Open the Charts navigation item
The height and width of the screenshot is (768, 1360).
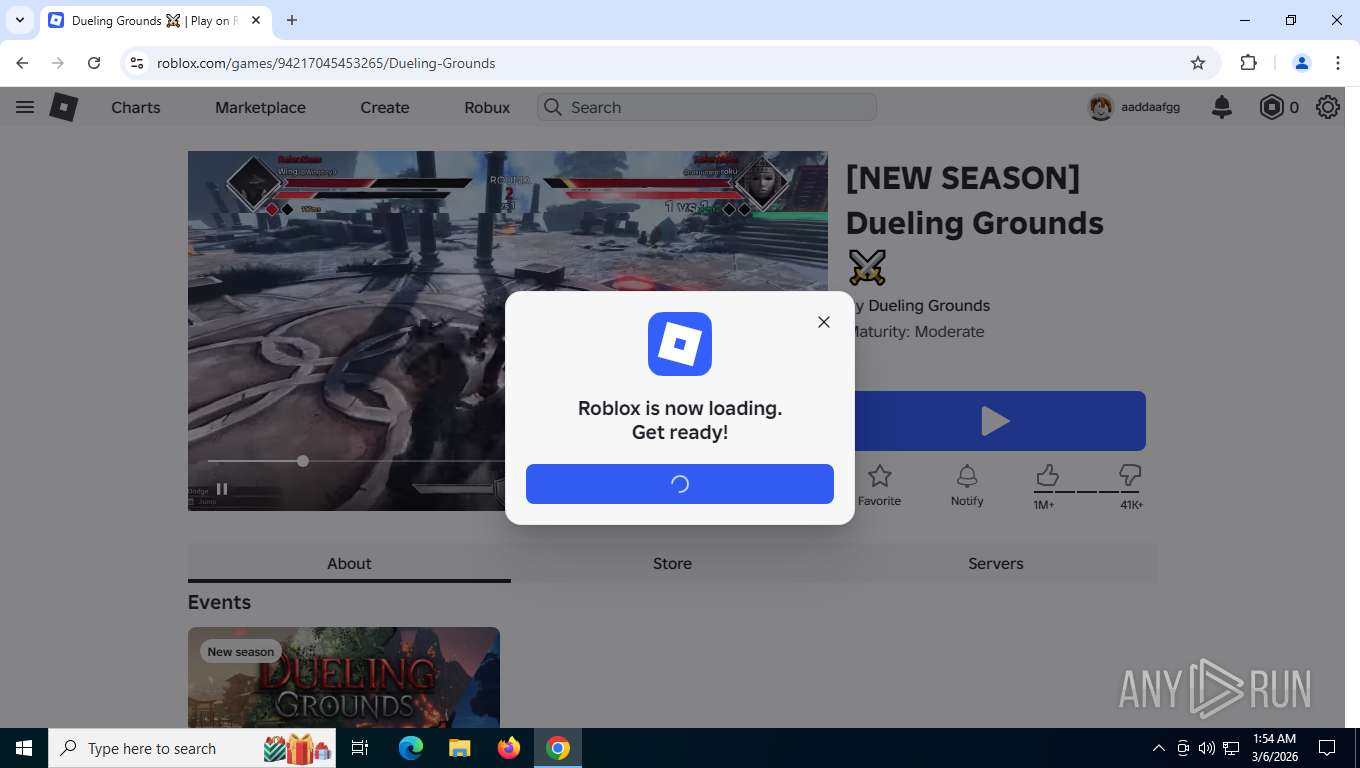point(136,107)
